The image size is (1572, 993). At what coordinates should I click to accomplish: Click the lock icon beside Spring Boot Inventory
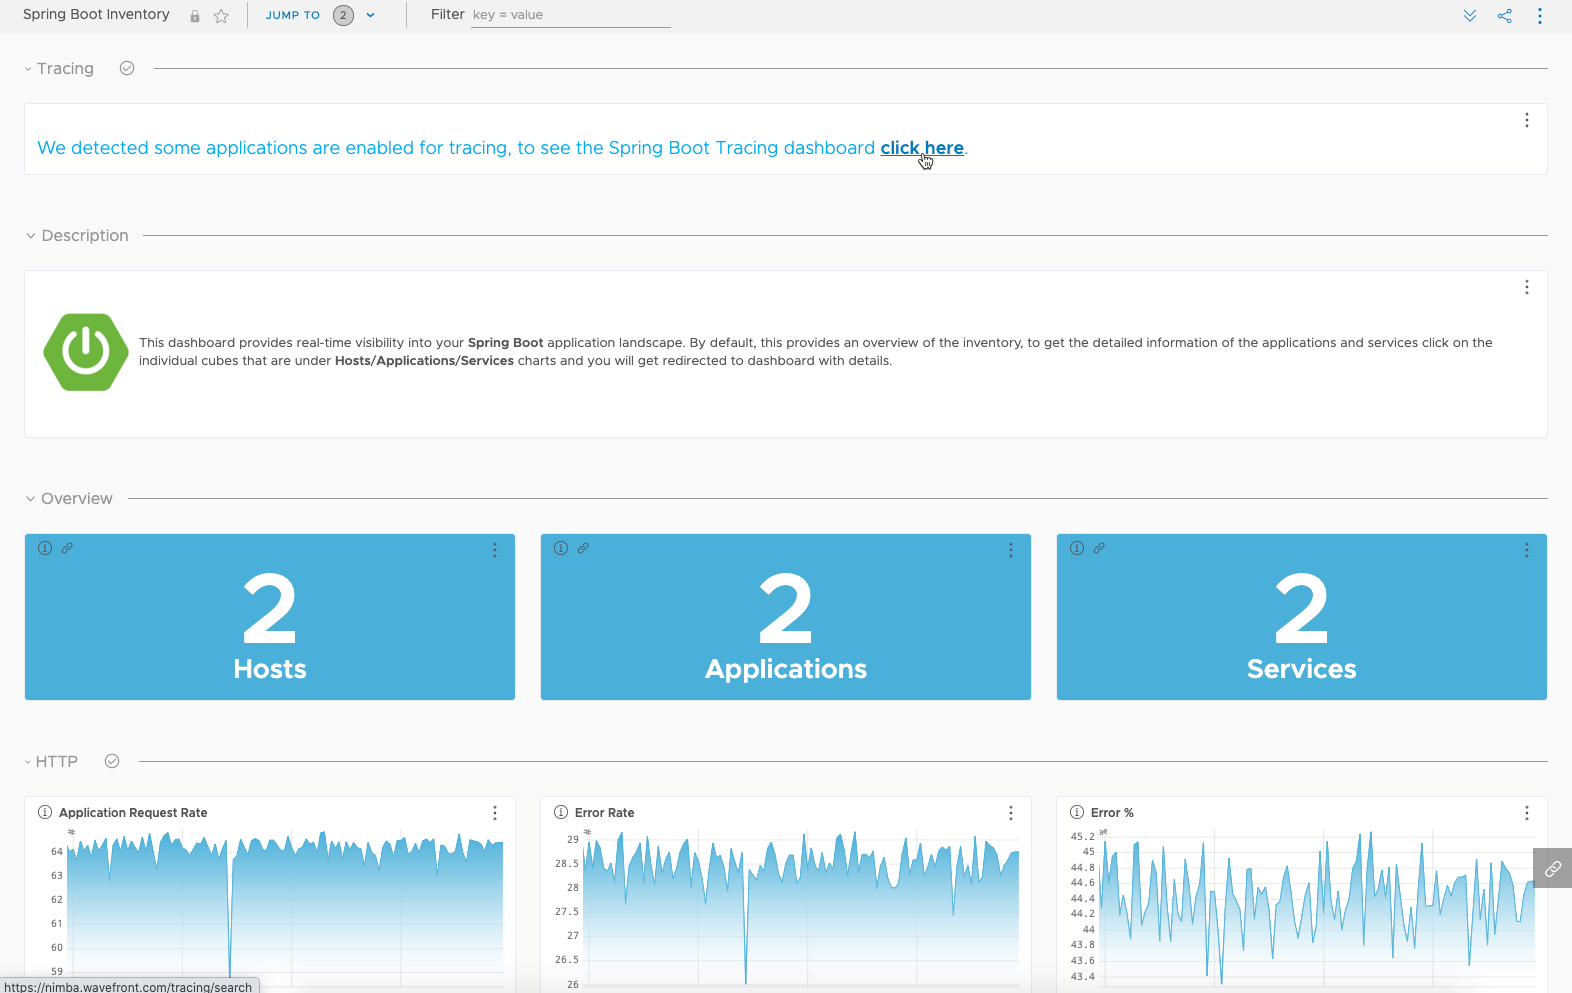pos(195,16)
